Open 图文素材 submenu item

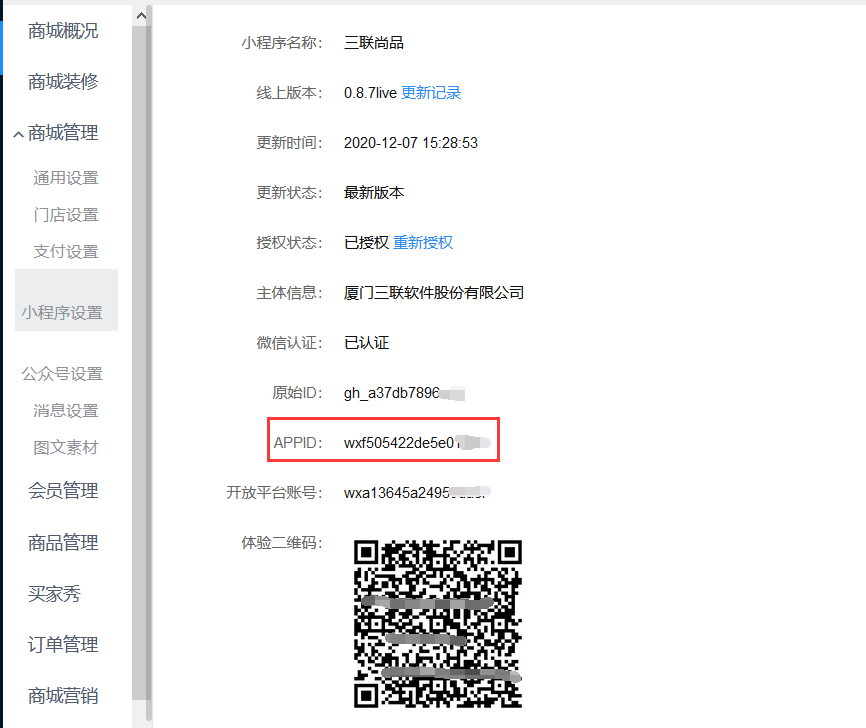(x=66, y=447)
